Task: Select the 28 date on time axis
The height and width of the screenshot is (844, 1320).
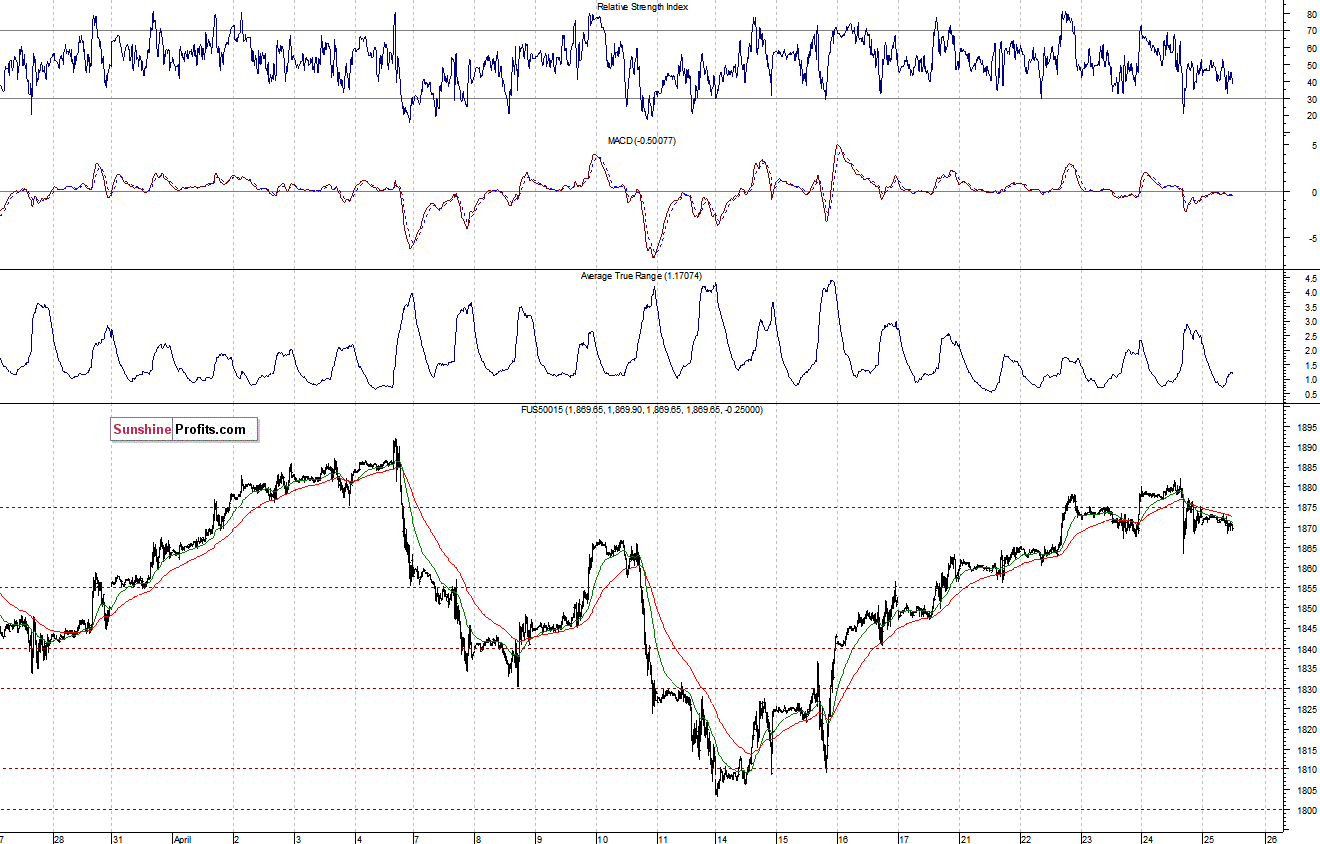Action: (x=59, y=839)
